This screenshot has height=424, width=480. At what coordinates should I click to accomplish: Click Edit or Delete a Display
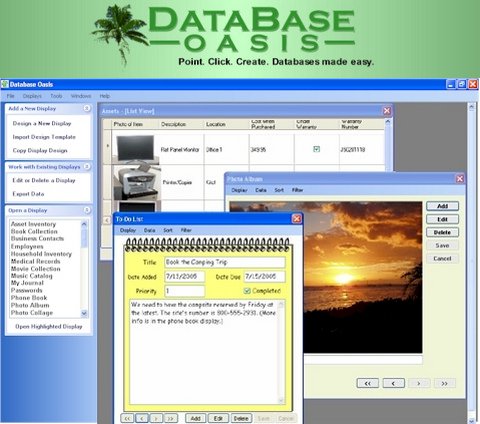[44, 180]
